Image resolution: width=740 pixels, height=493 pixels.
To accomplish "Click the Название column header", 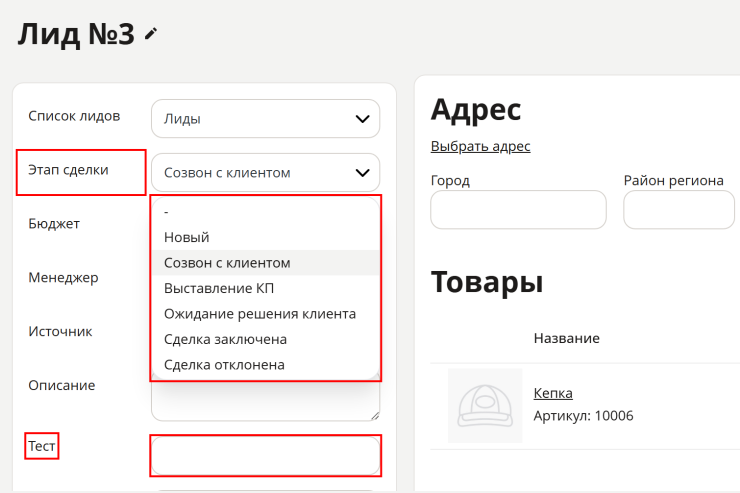I will click(x=566, y=338).
